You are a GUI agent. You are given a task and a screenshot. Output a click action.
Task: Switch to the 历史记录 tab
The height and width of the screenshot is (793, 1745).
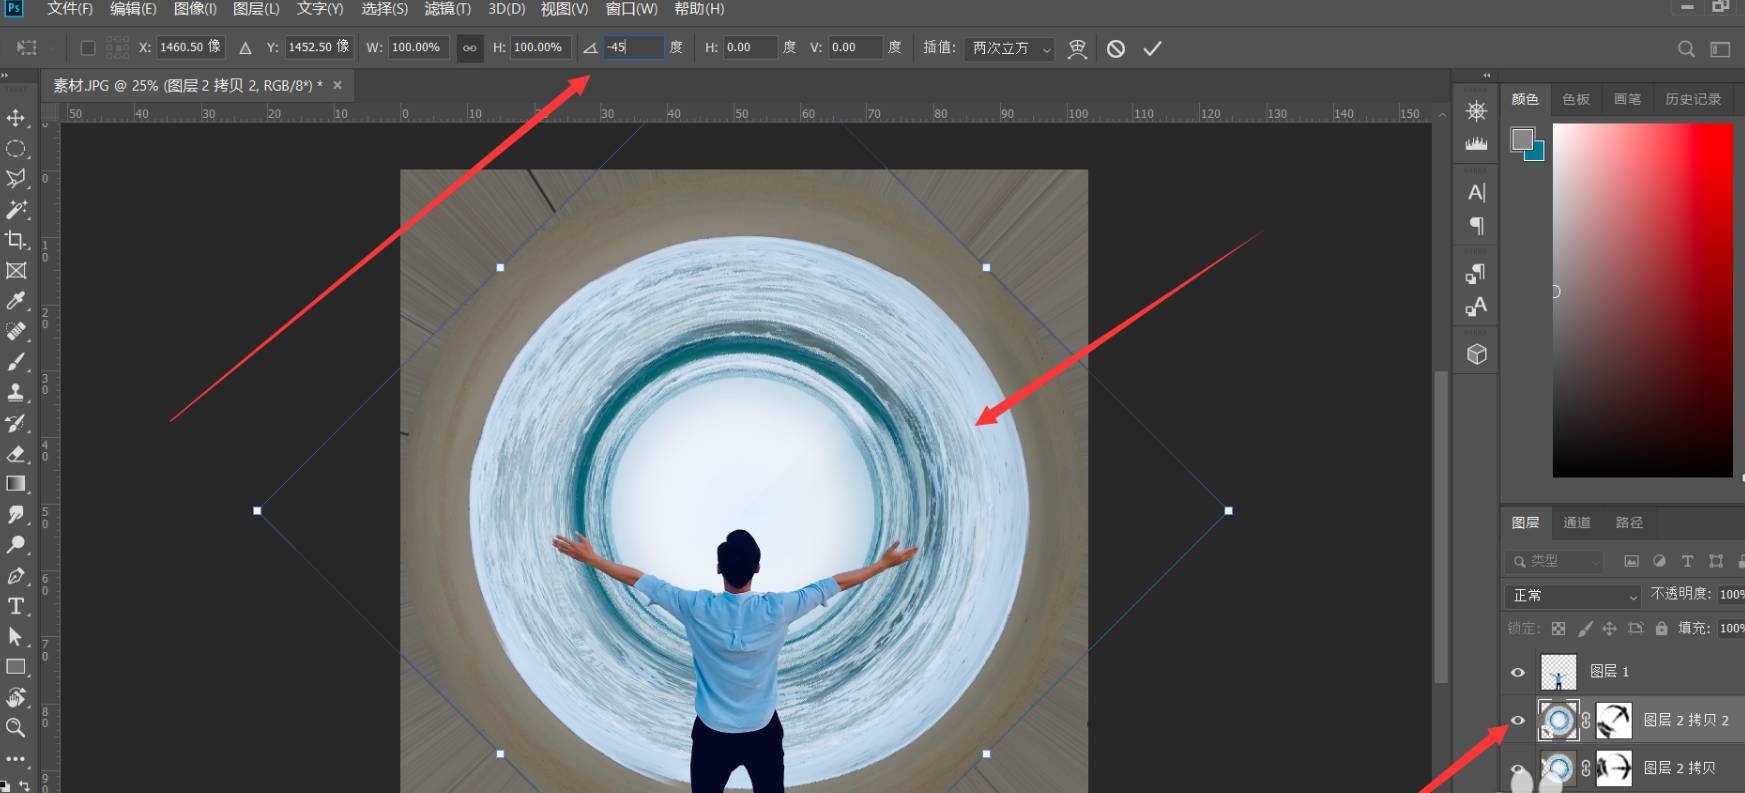1692,99
